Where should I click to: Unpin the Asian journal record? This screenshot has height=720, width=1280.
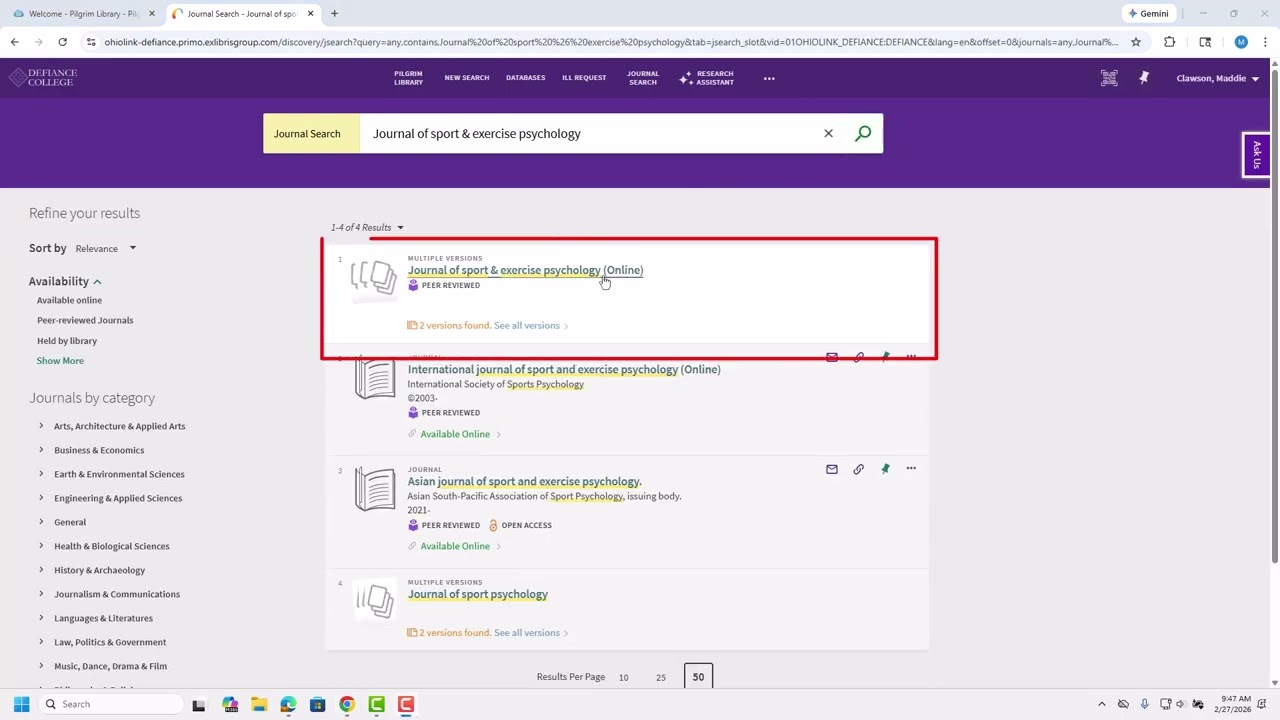[885, 469]
